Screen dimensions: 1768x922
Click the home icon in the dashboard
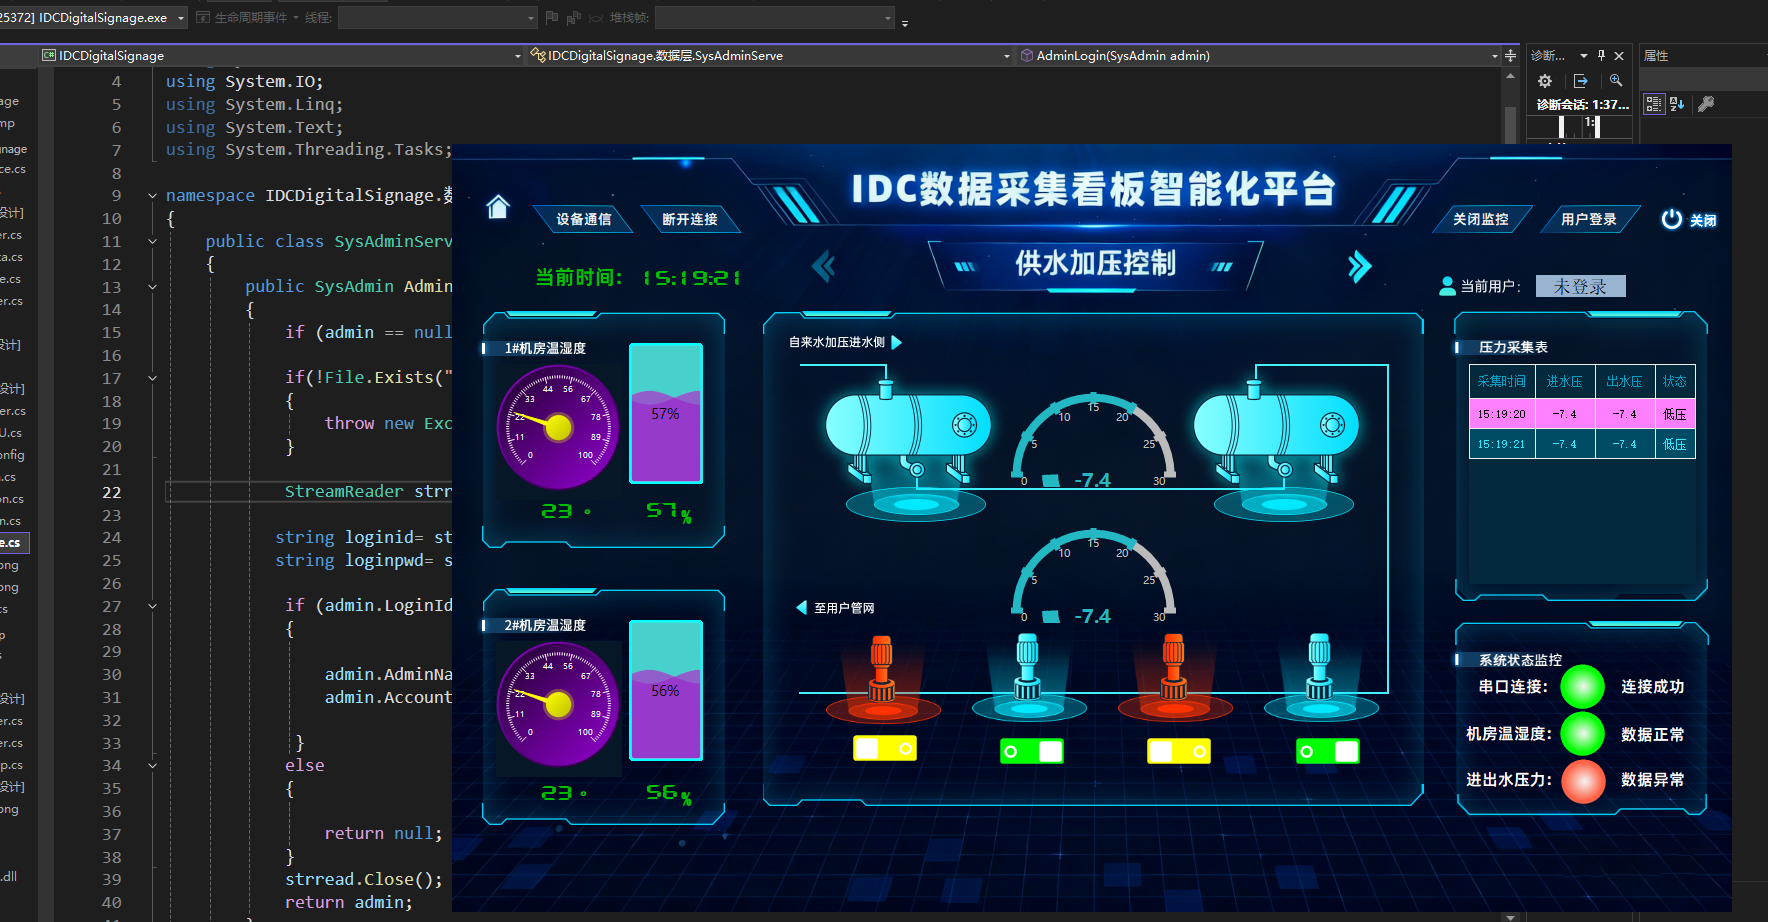coord(498,207)
